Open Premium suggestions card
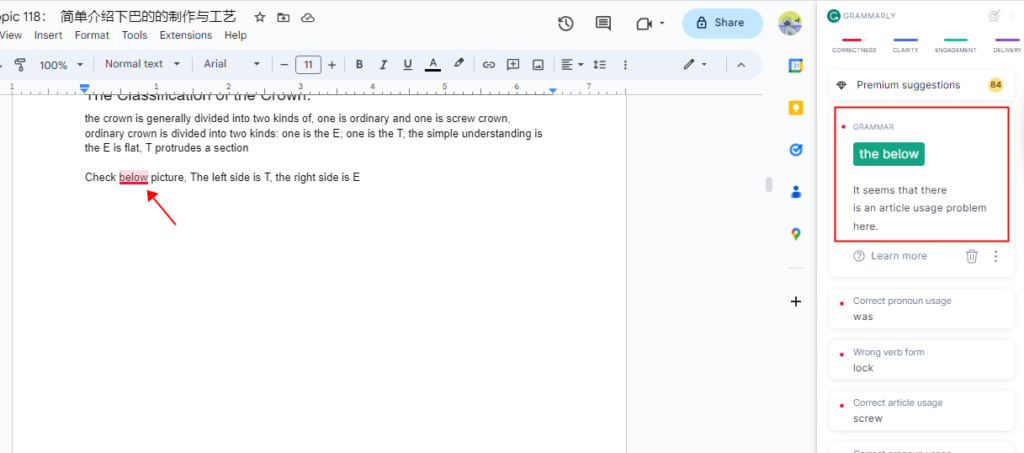 (921, 85)
